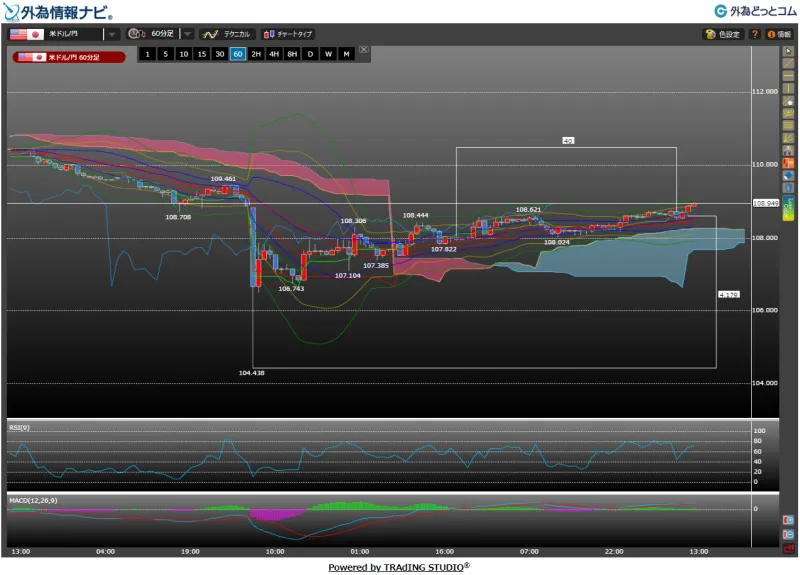Viewport: 800px width, 575px height.
Task: Zoom in the chart with plus icon
Action: tap(789, 520)
